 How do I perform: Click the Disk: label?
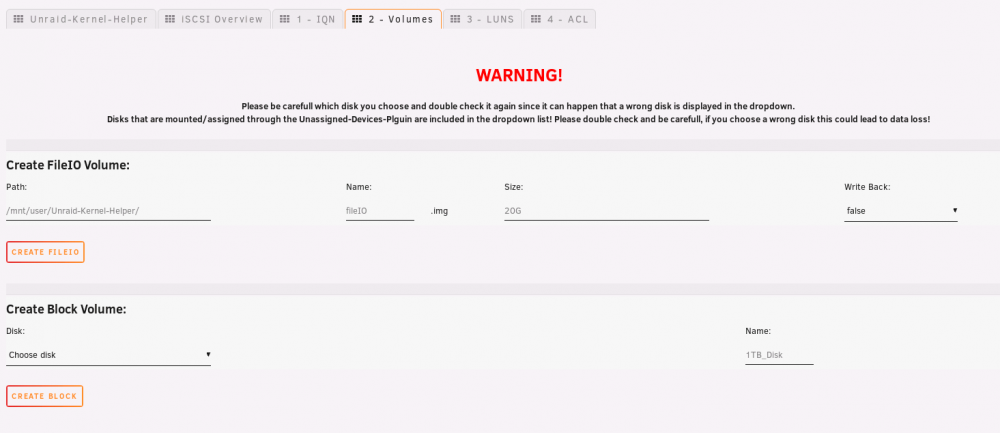click(15, 331)
